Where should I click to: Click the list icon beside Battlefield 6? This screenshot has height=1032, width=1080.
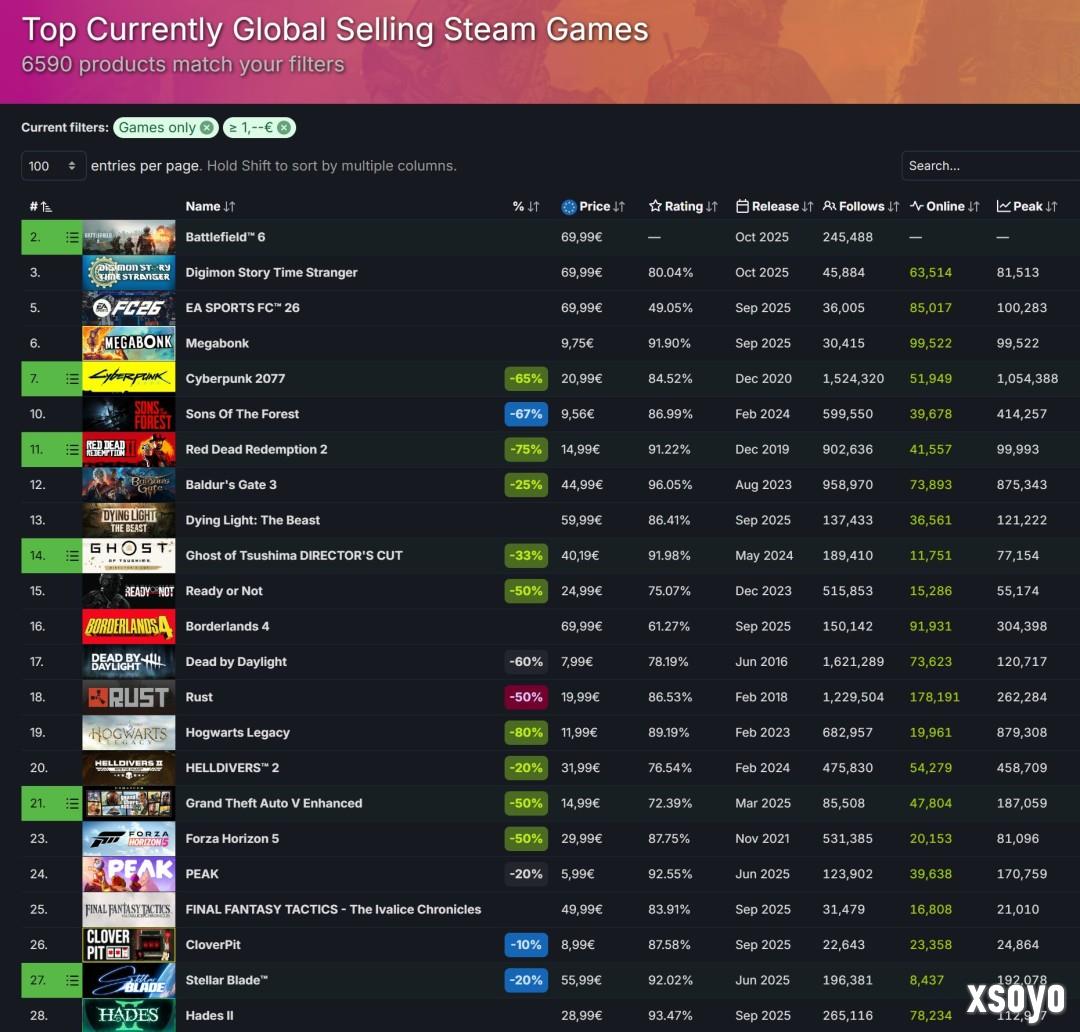[72, 238]
